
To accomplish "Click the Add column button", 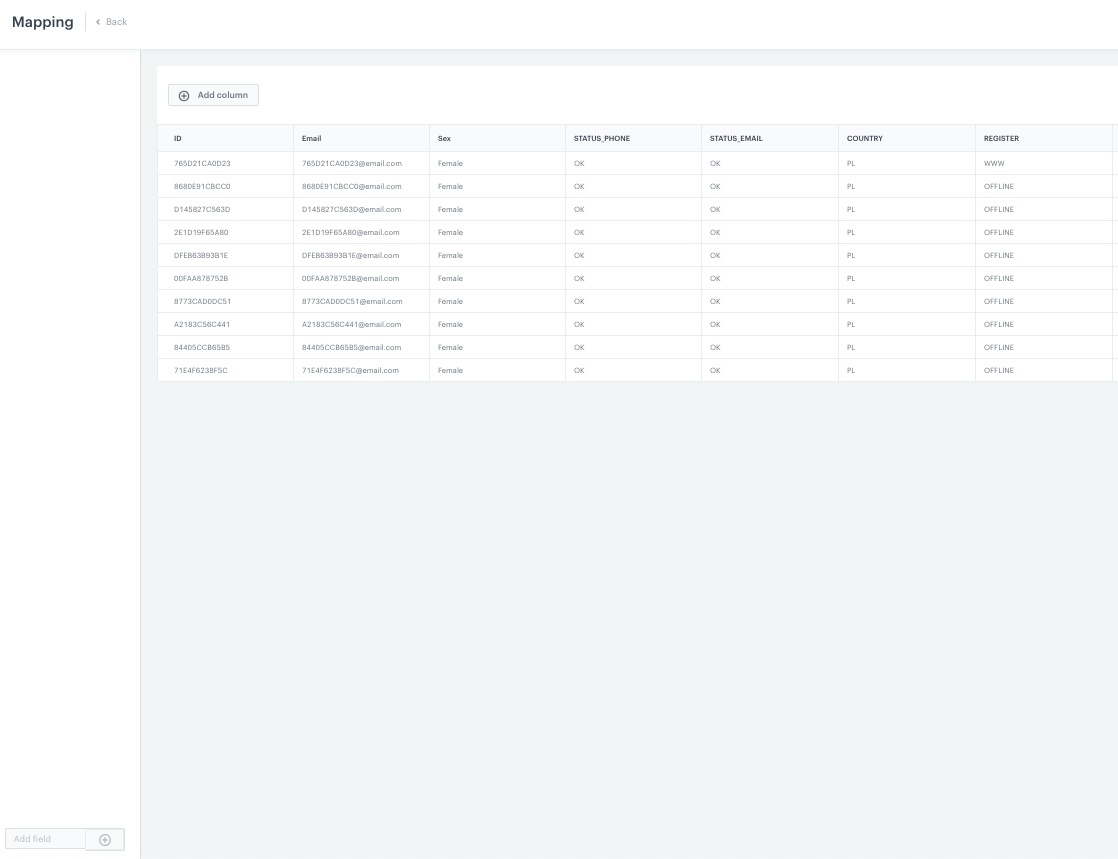I will [213, 95].
